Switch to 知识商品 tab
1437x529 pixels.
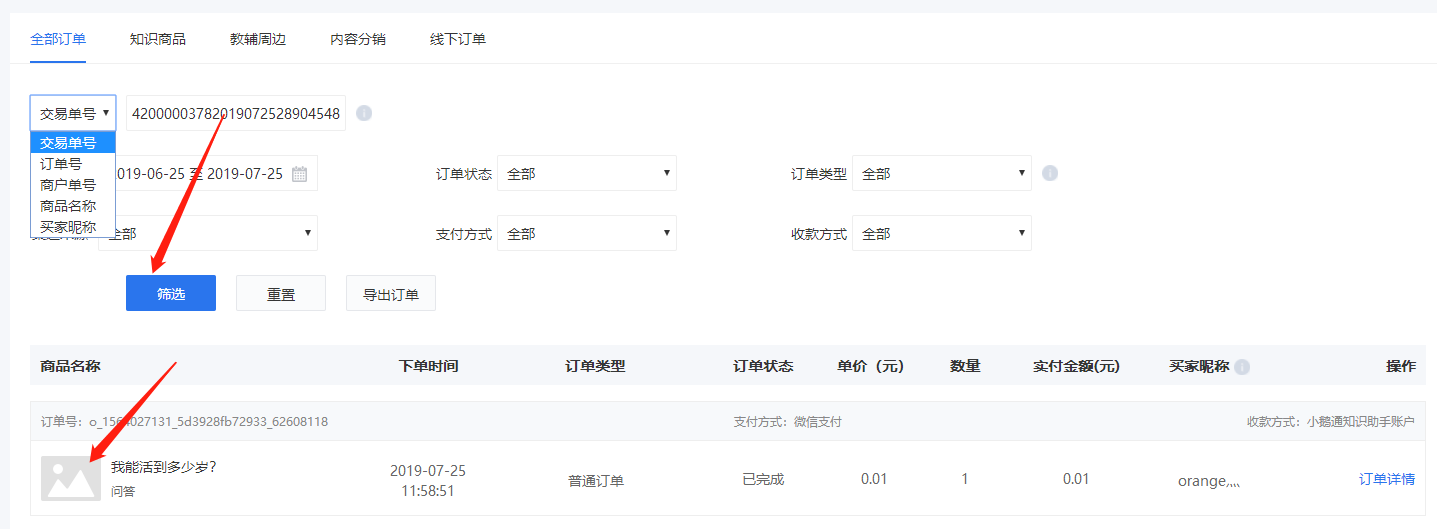(158, 39)
